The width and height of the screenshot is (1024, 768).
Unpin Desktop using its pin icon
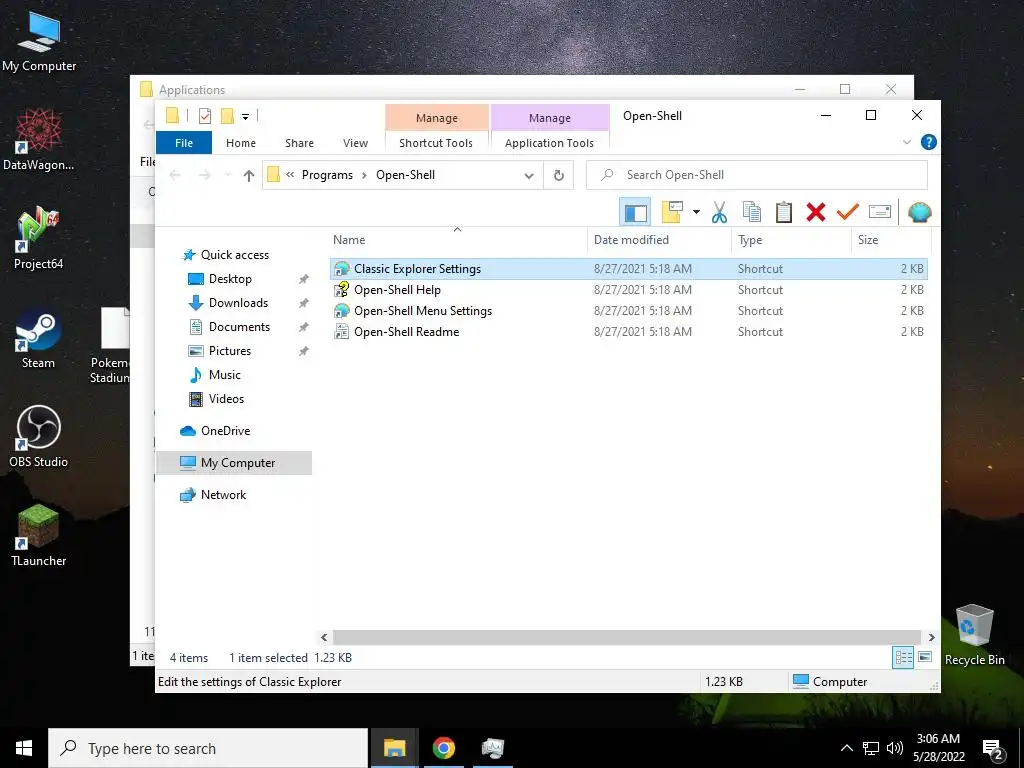click(x=303, y=280)
